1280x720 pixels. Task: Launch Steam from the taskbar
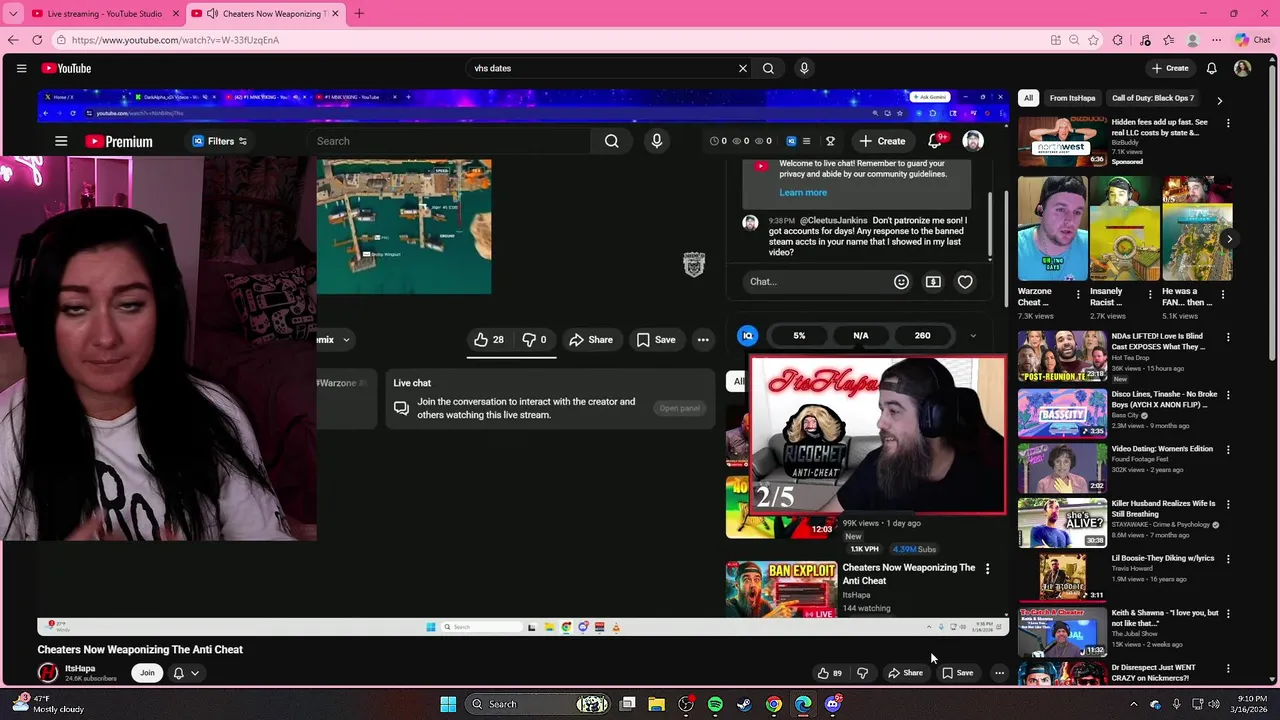pyautogui.click(x=744, y=704)
